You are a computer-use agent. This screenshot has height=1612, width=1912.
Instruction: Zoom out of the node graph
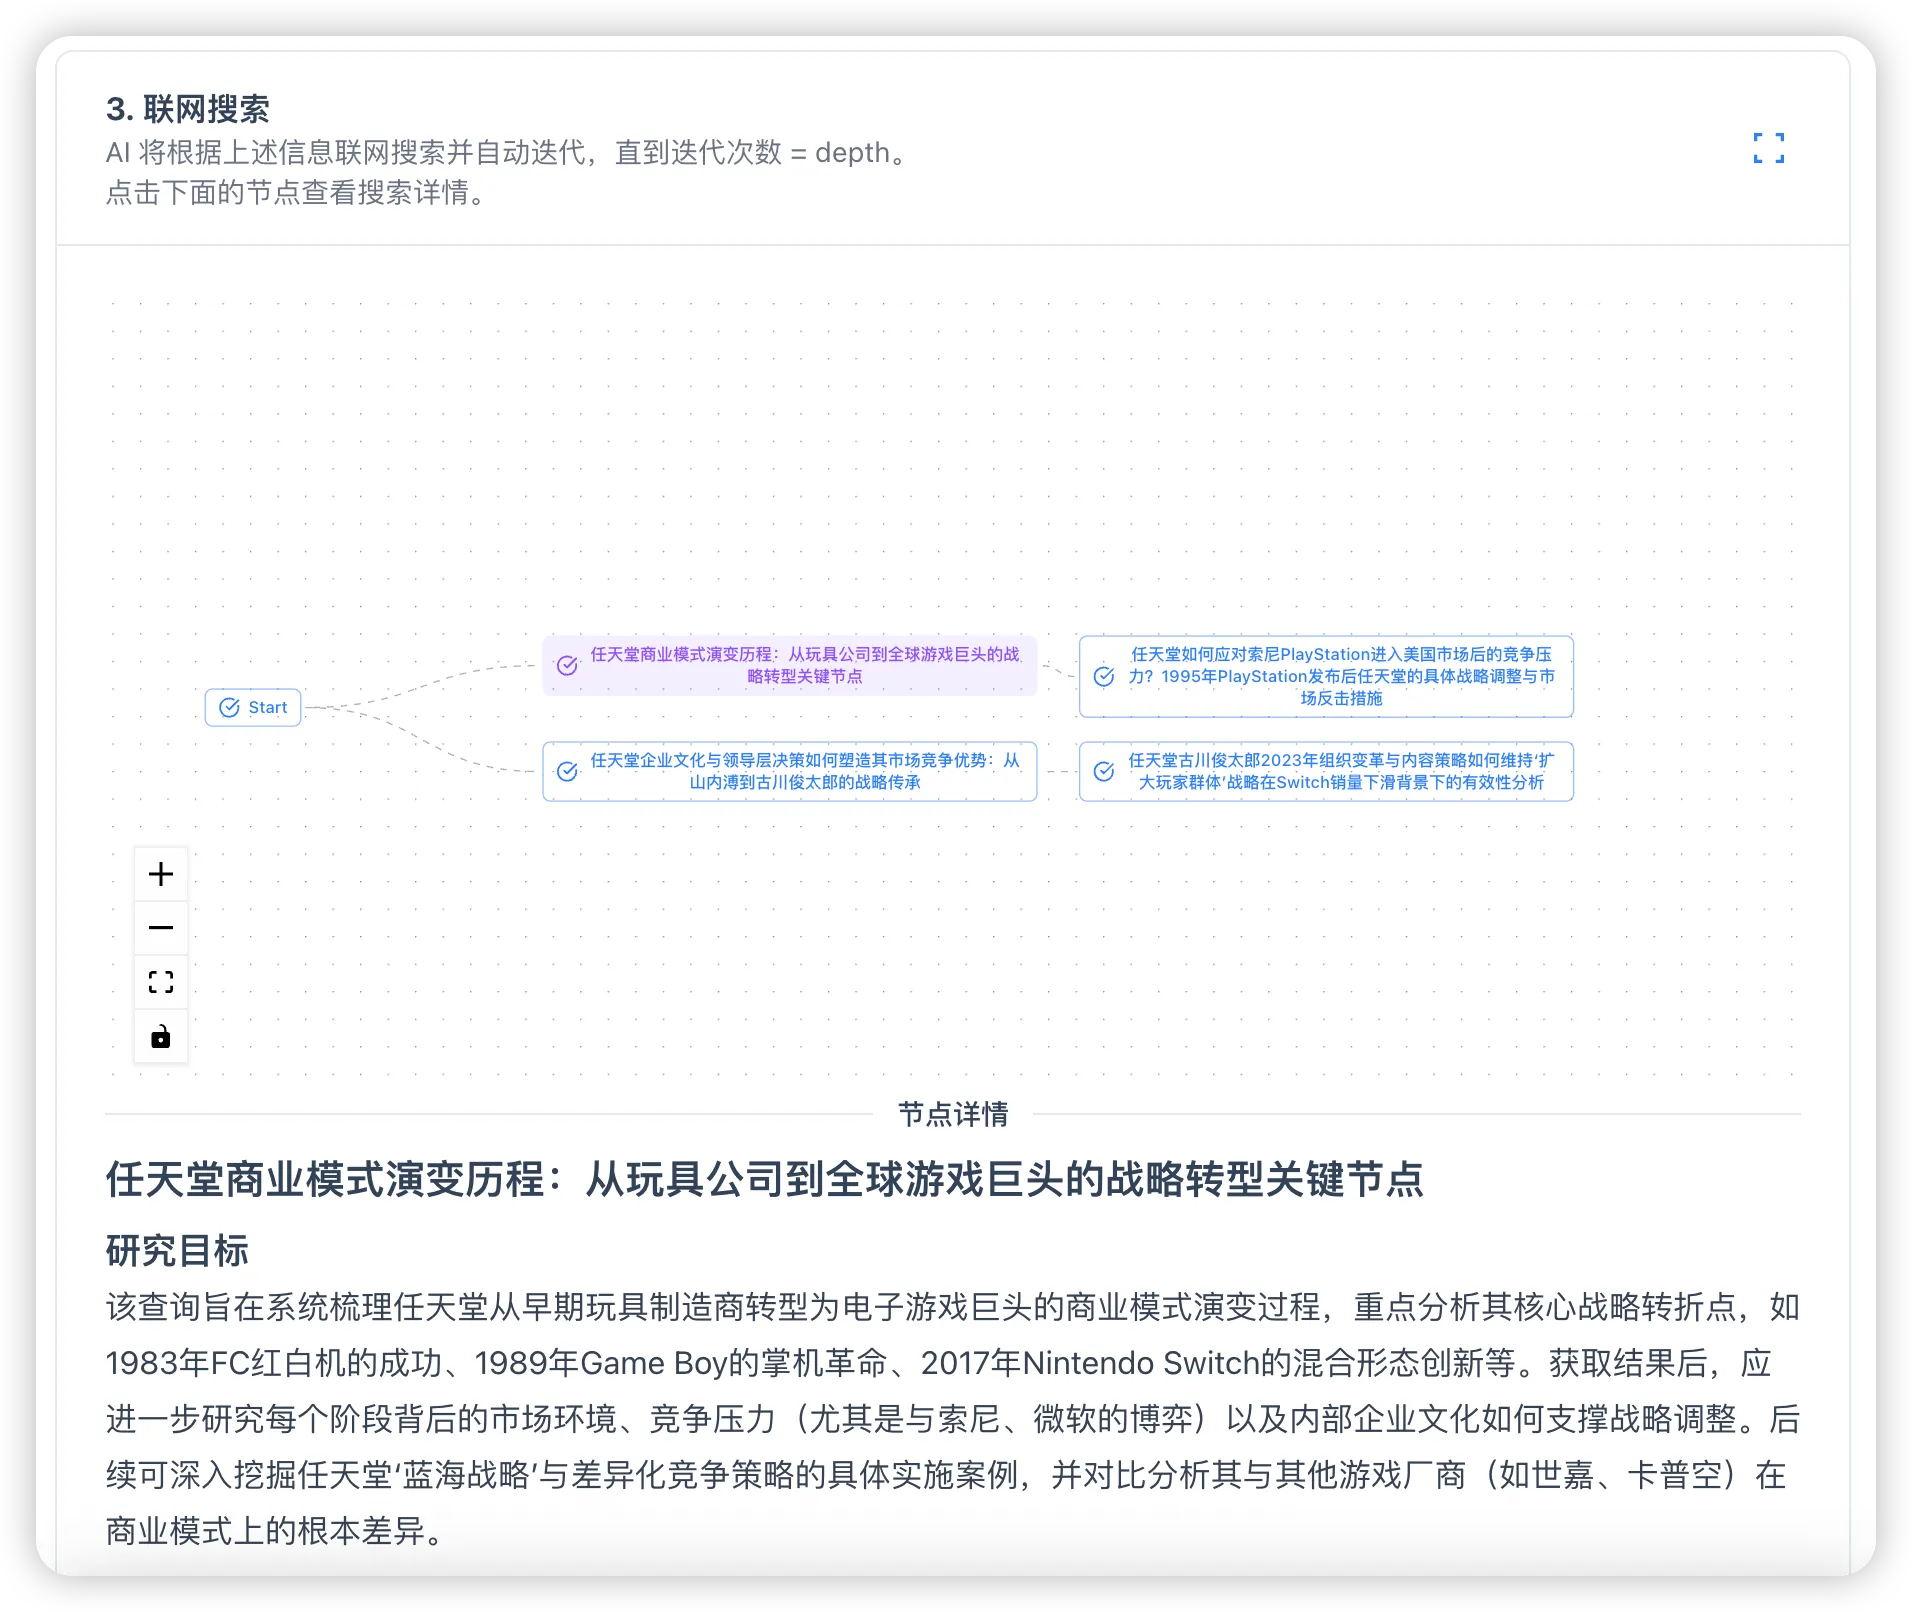[161, 928]
